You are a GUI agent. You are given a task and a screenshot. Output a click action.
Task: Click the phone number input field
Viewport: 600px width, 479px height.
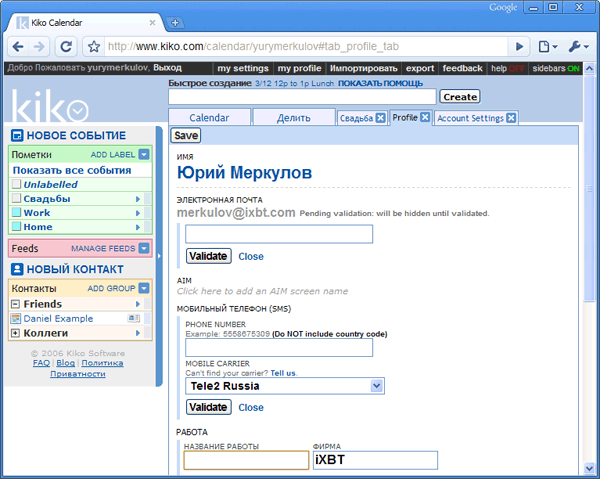[x=279, y=348]
